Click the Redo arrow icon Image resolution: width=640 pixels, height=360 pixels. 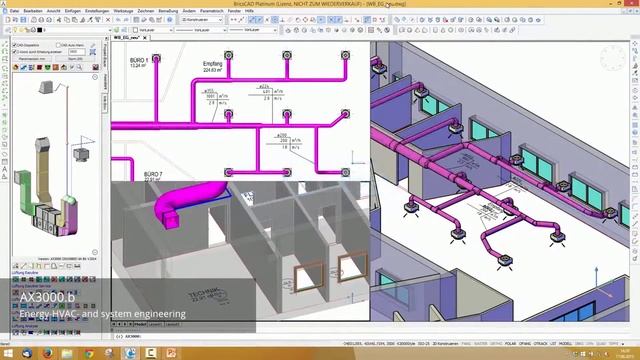(127, 20)
